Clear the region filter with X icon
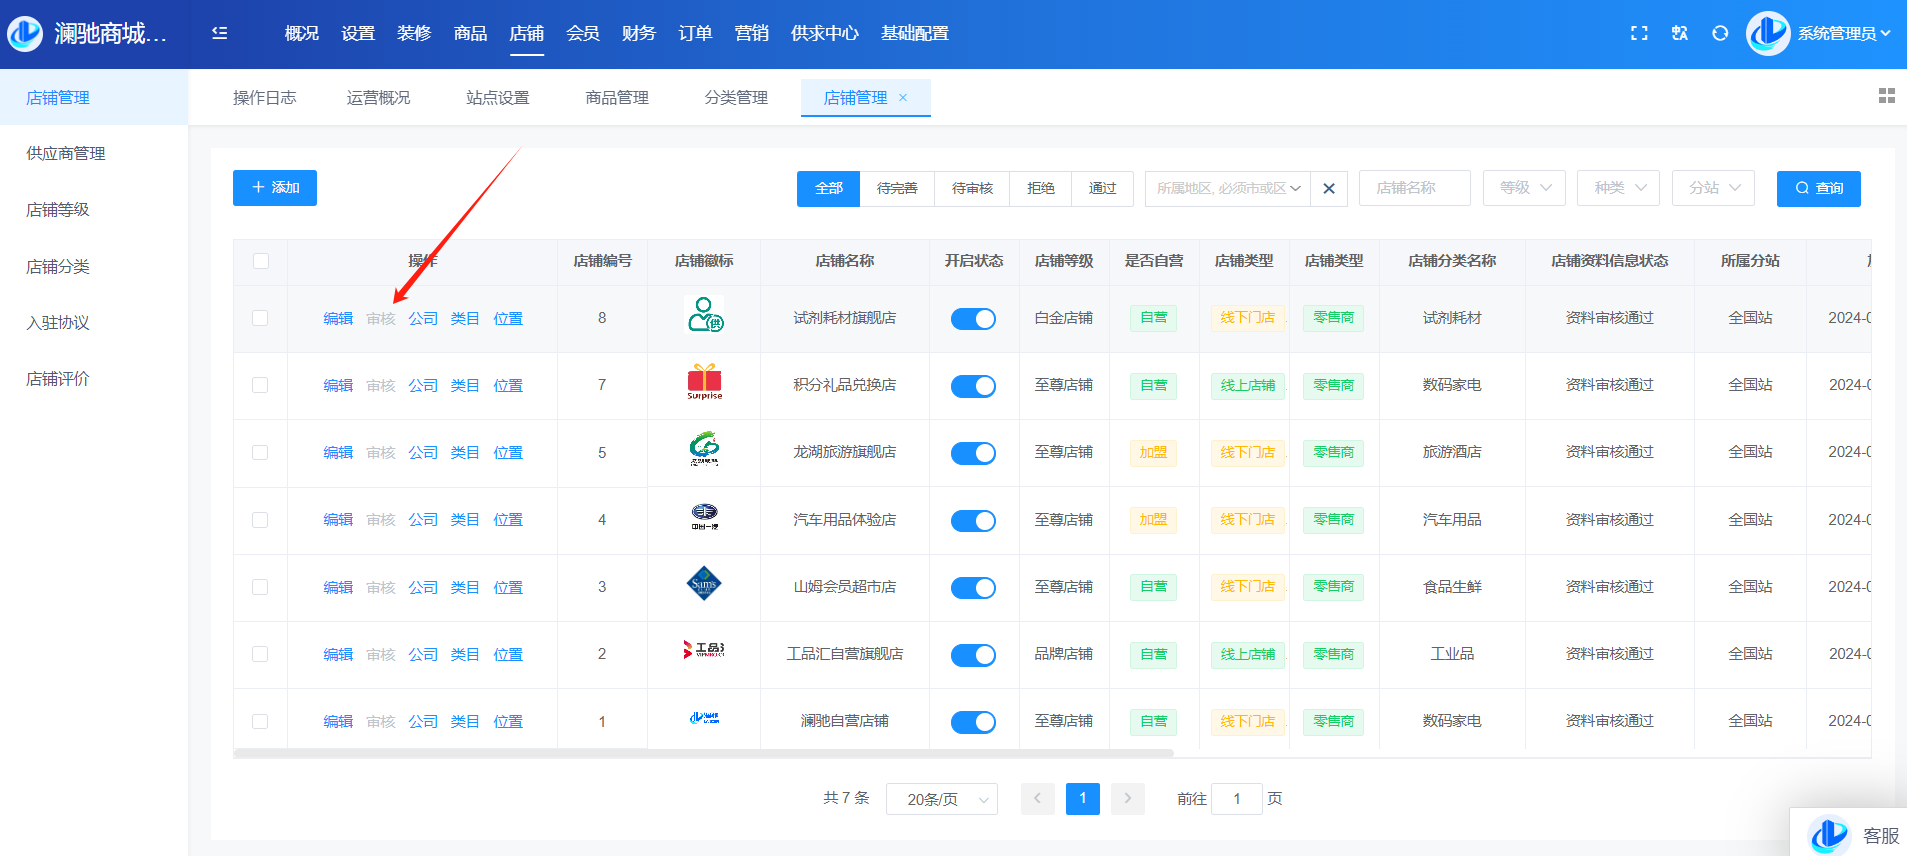This screenshot has width=1907, height=856. (x=1329, y=188)
